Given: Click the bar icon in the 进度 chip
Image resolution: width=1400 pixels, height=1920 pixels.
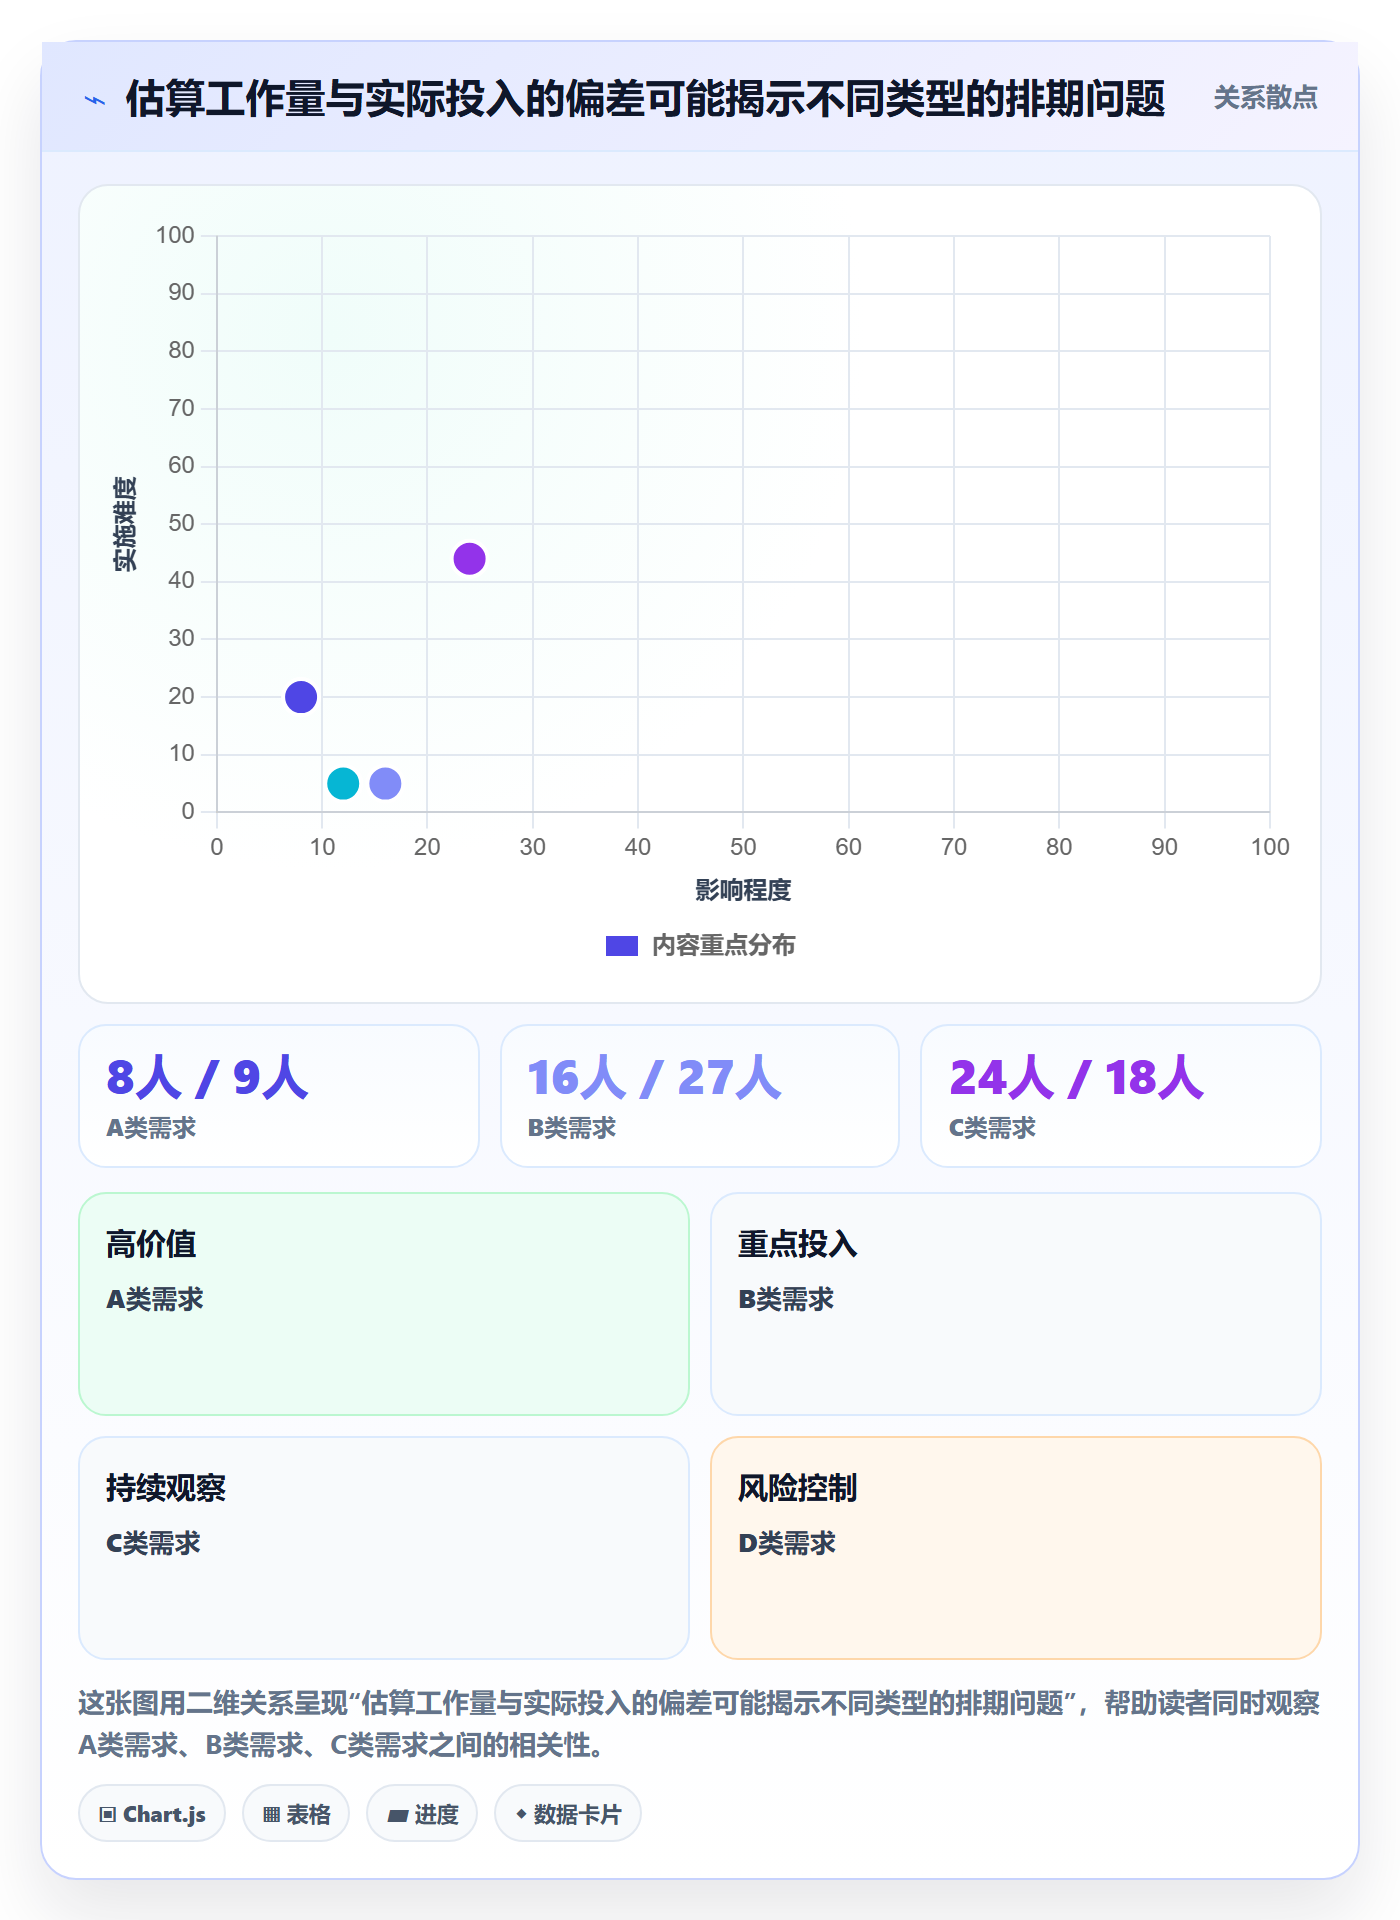Looking at the screenshot, I should [397, 1815].
